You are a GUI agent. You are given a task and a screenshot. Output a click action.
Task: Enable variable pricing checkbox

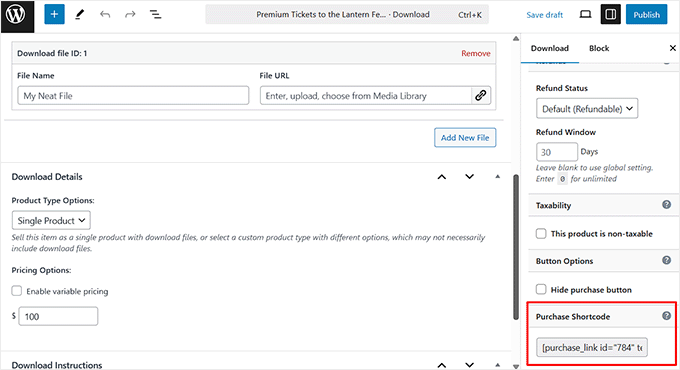(x=17, y=291)
